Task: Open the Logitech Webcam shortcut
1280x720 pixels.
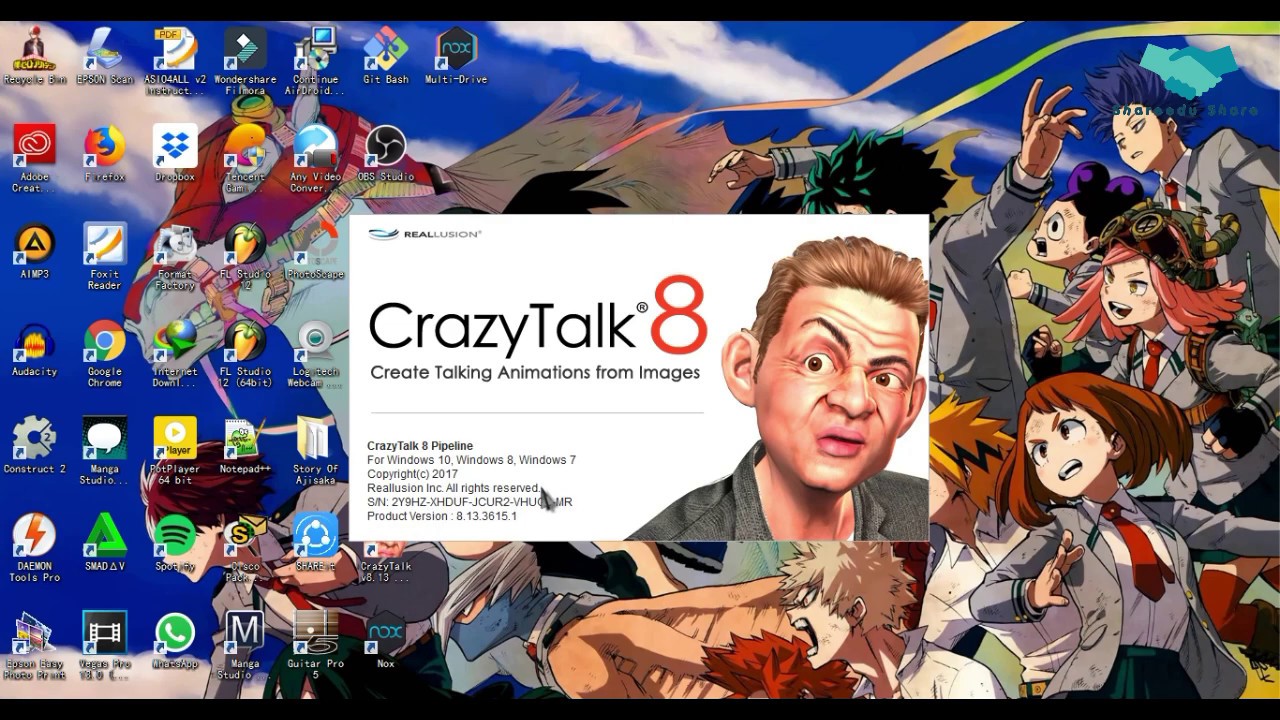Action: click(x=315, y=354)
